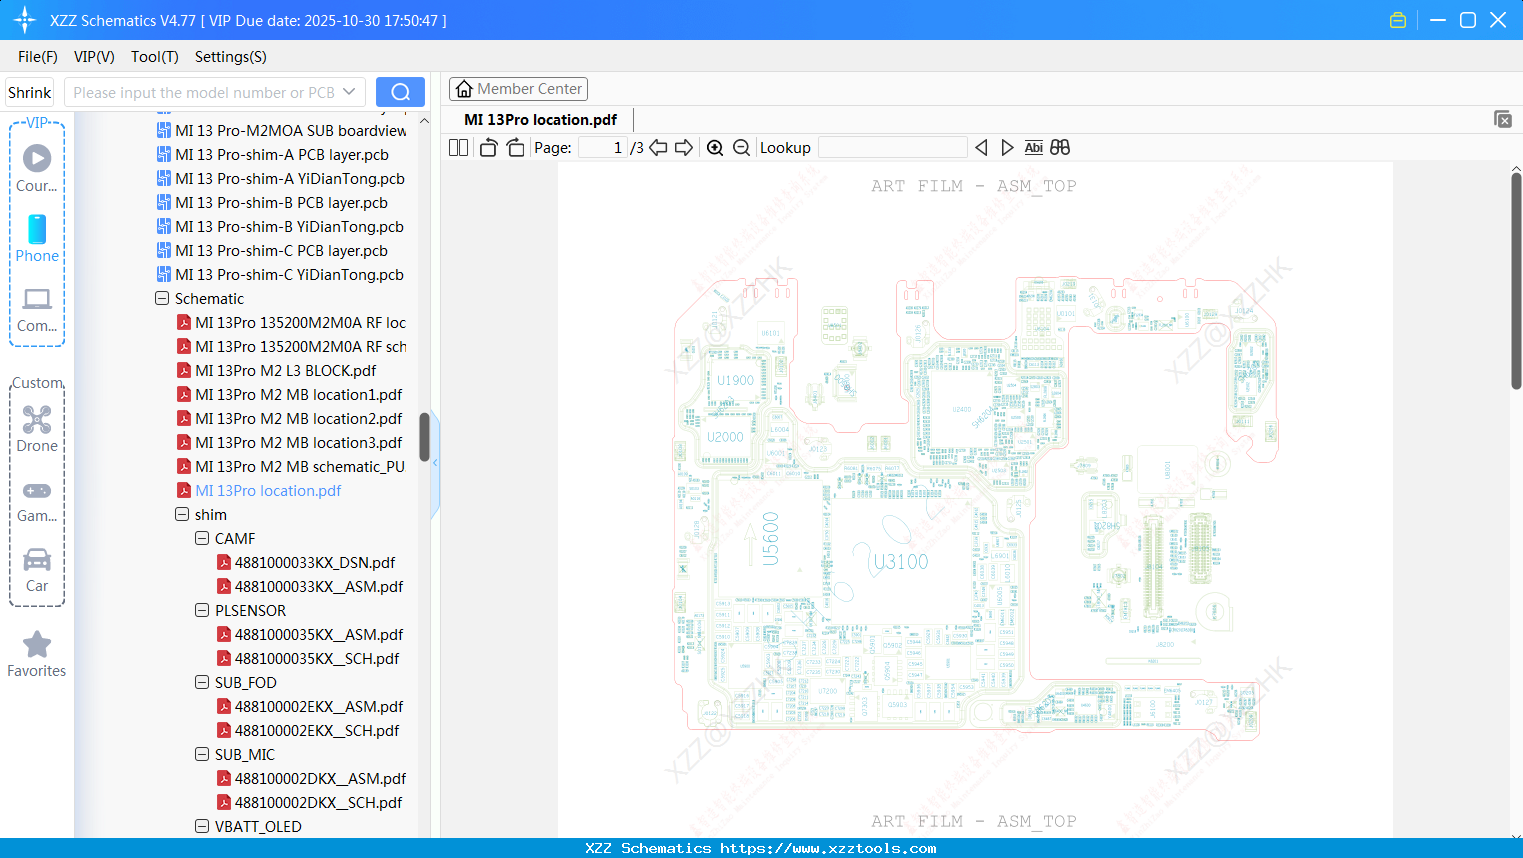Click the Abi text highlight icon

tap(1033, 147)
